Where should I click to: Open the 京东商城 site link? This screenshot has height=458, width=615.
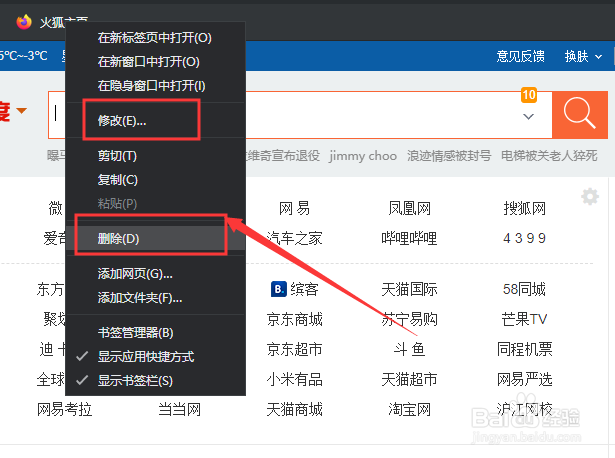[294, 319]
